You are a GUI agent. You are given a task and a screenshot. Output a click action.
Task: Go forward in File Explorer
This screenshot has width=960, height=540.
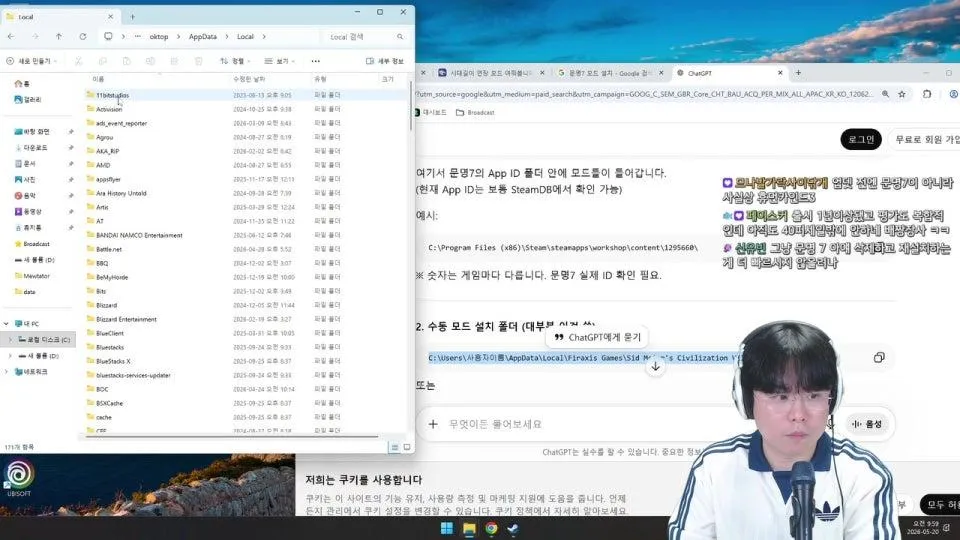click(x=35, y=37)
